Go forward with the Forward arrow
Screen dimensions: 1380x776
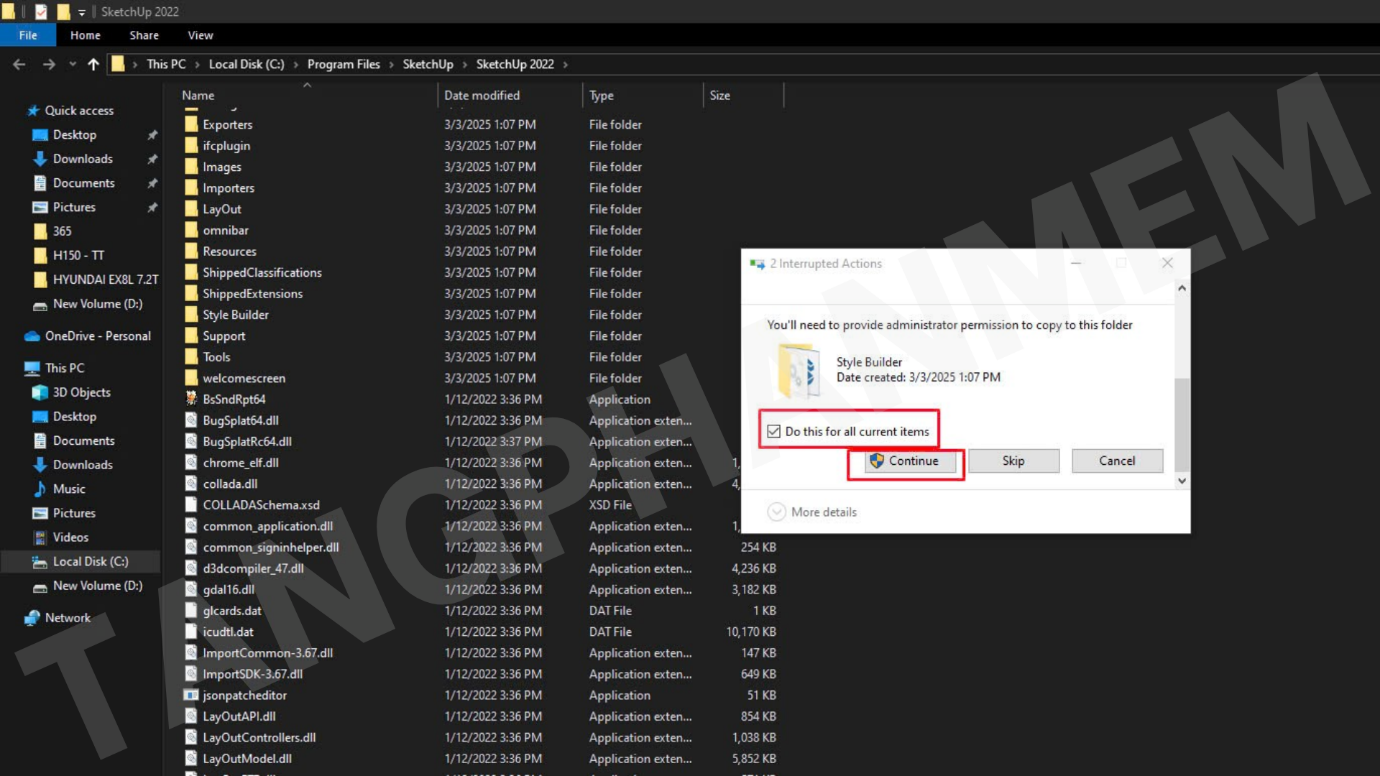tap(48, 64)
